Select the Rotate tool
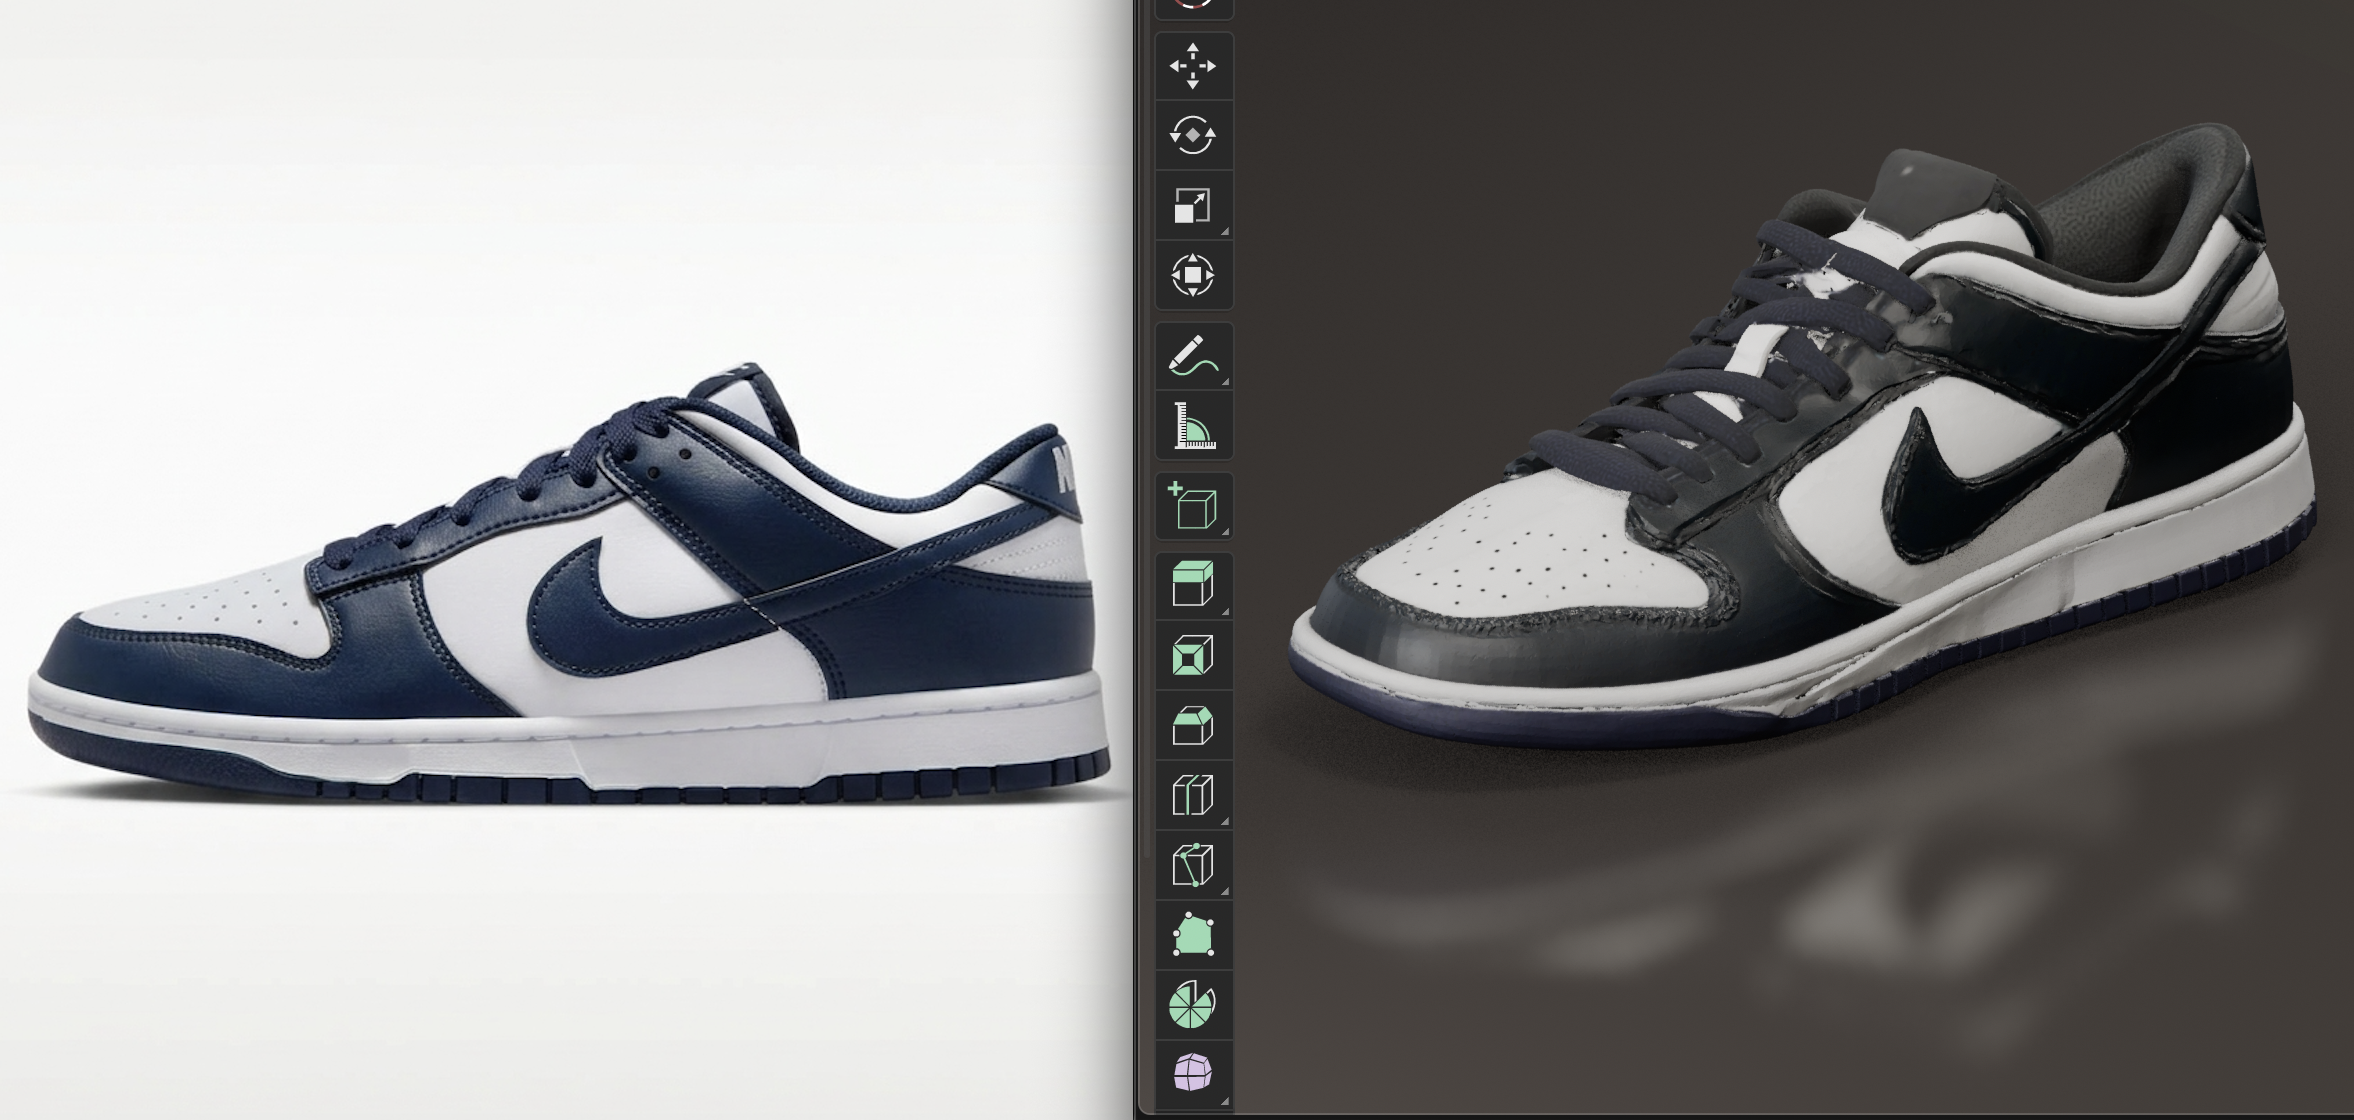Screen dimensions: 2354x1120 (1193, 136)
